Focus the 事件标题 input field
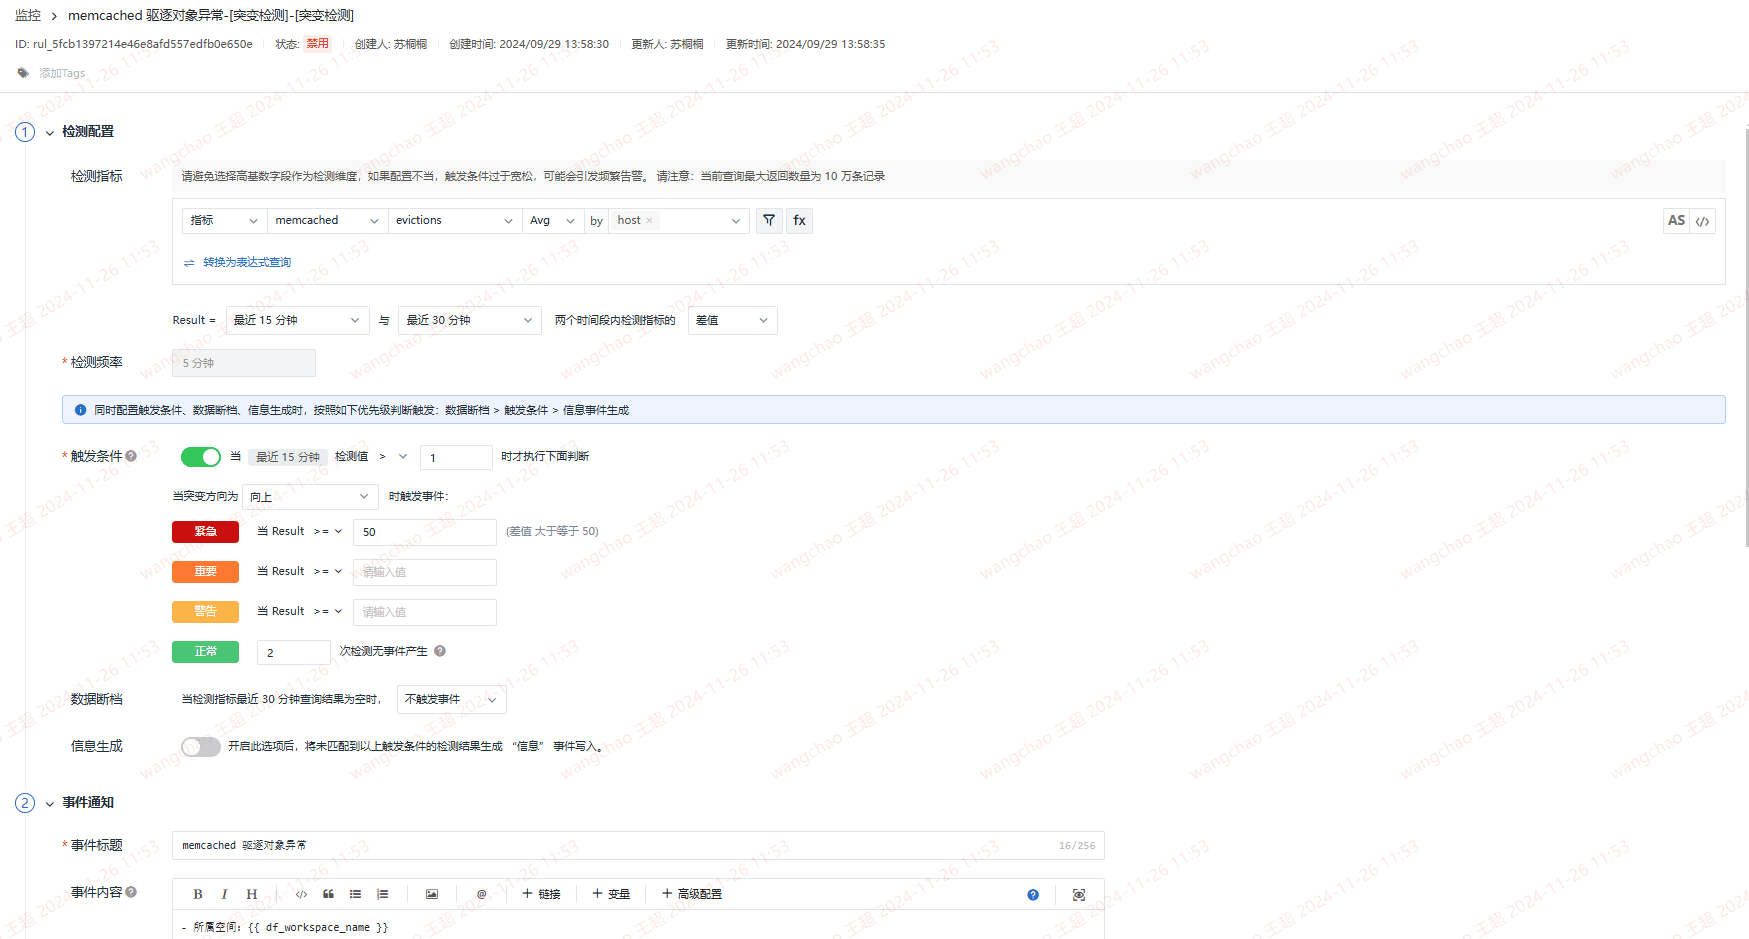This screenshot has width=1749, height=939. click(638, 846)
